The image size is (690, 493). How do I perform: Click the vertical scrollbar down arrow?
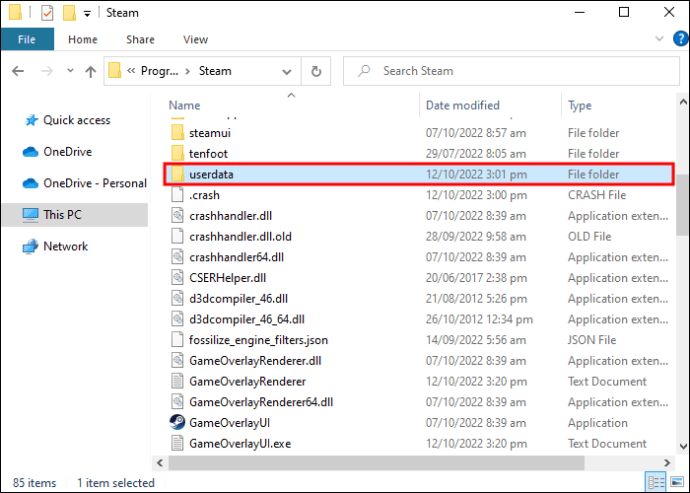[683, 446]
